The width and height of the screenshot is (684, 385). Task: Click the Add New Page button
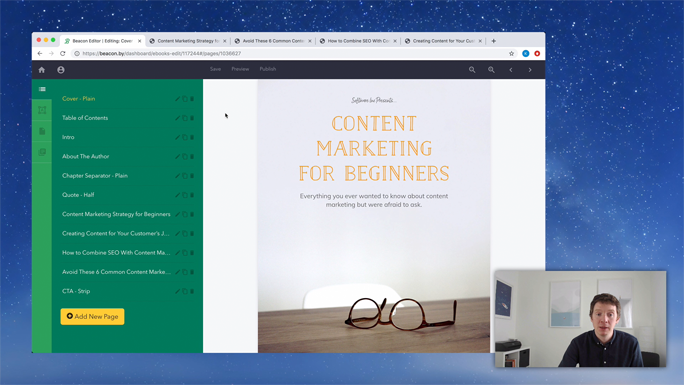(x=92, y=317)
